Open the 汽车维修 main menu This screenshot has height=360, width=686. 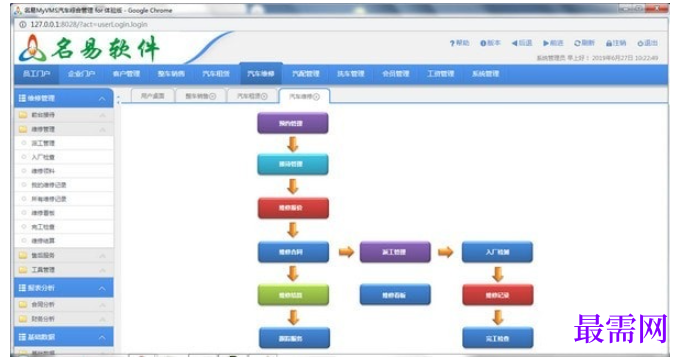261,74
